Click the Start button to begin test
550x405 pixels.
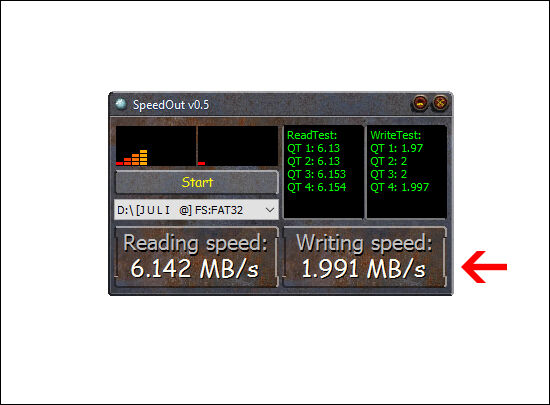(197, 182)
